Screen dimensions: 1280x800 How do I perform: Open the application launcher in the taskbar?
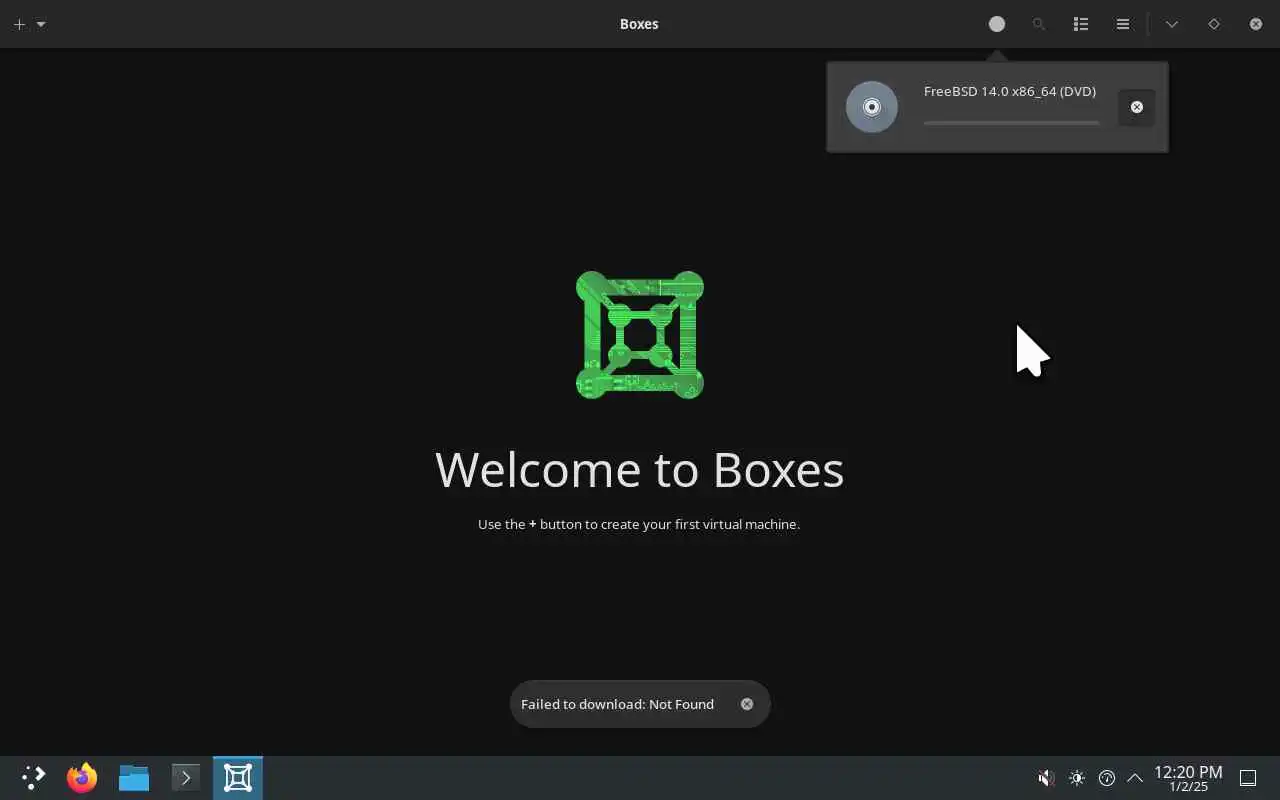coord(33,778)
